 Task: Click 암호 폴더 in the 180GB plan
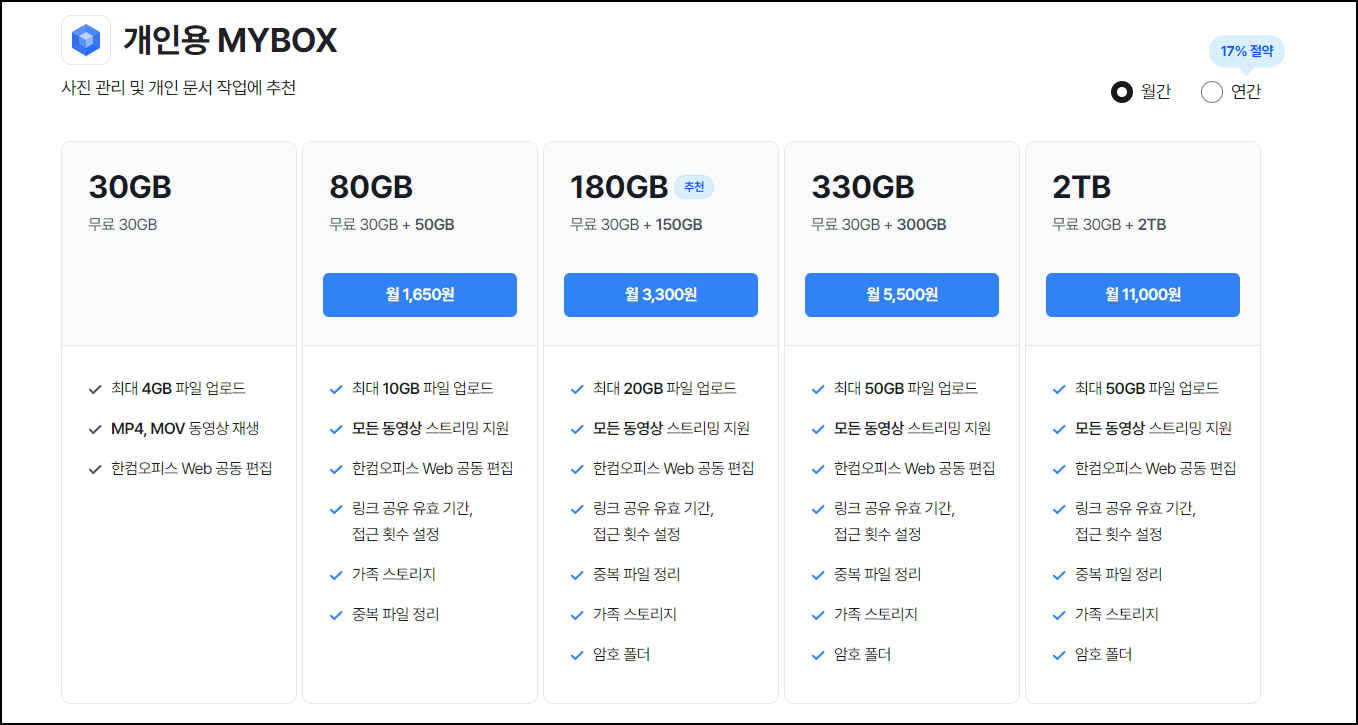(622, 655)
